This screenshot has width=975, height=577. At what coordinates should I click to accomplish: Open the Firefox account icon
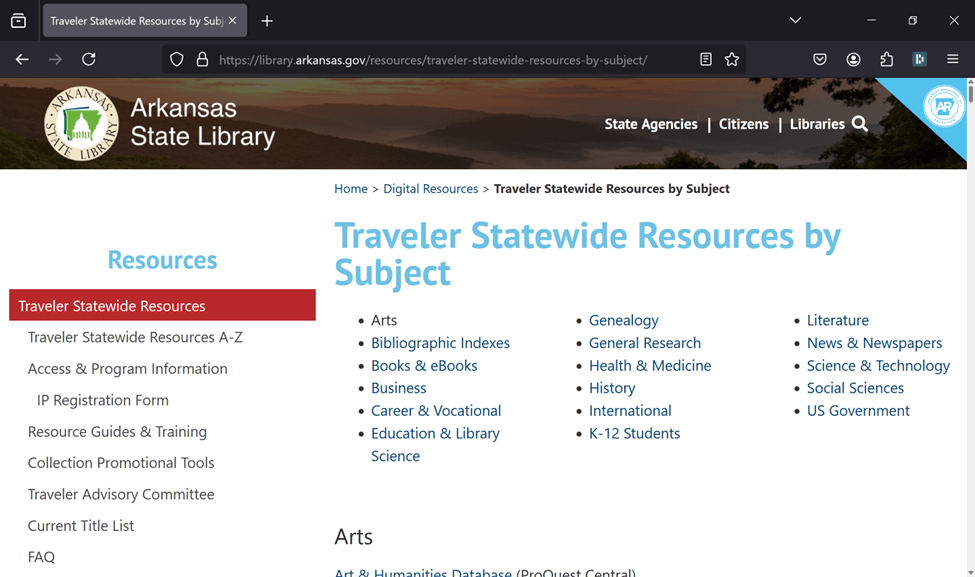(853, 60)
